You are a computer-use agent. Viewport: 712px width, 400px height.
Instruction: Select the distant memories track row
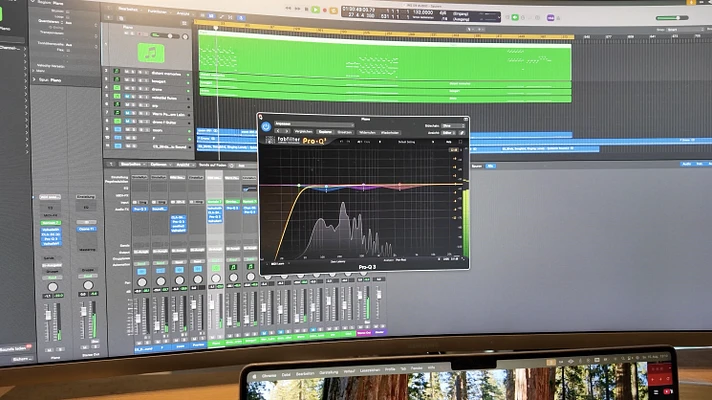[148, 72]
